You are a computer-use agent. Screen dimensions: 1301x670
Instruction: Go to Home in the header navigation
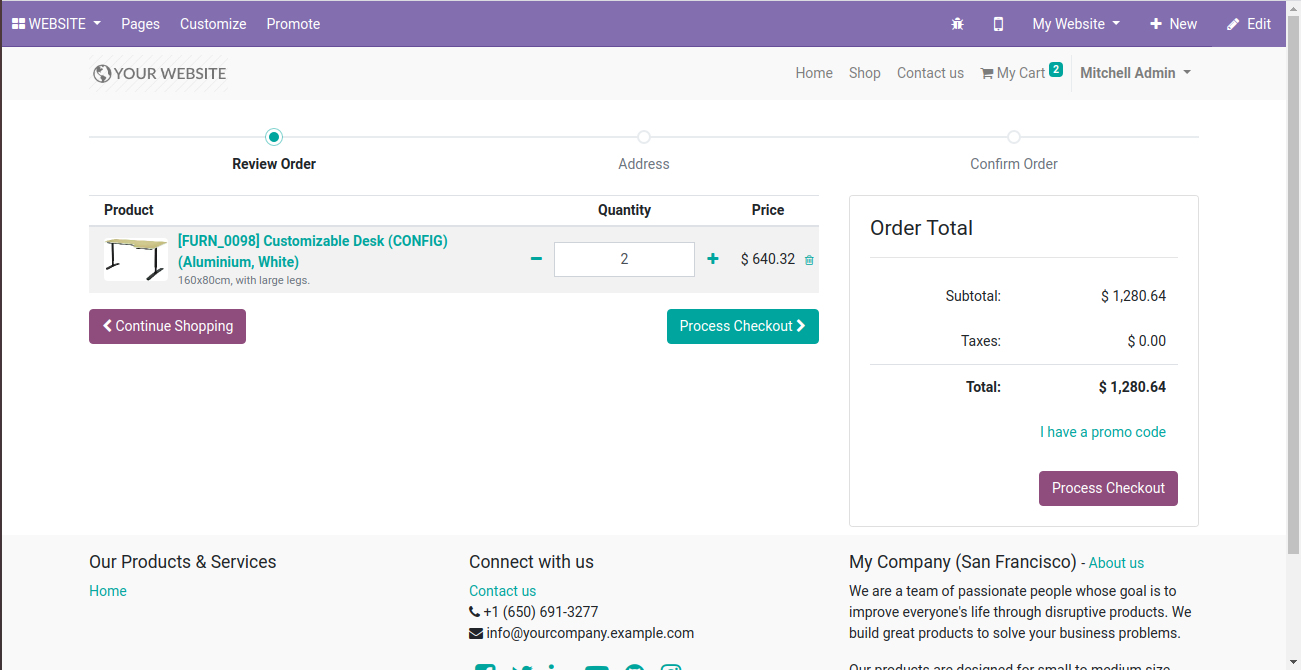click(x=814, y=73)
